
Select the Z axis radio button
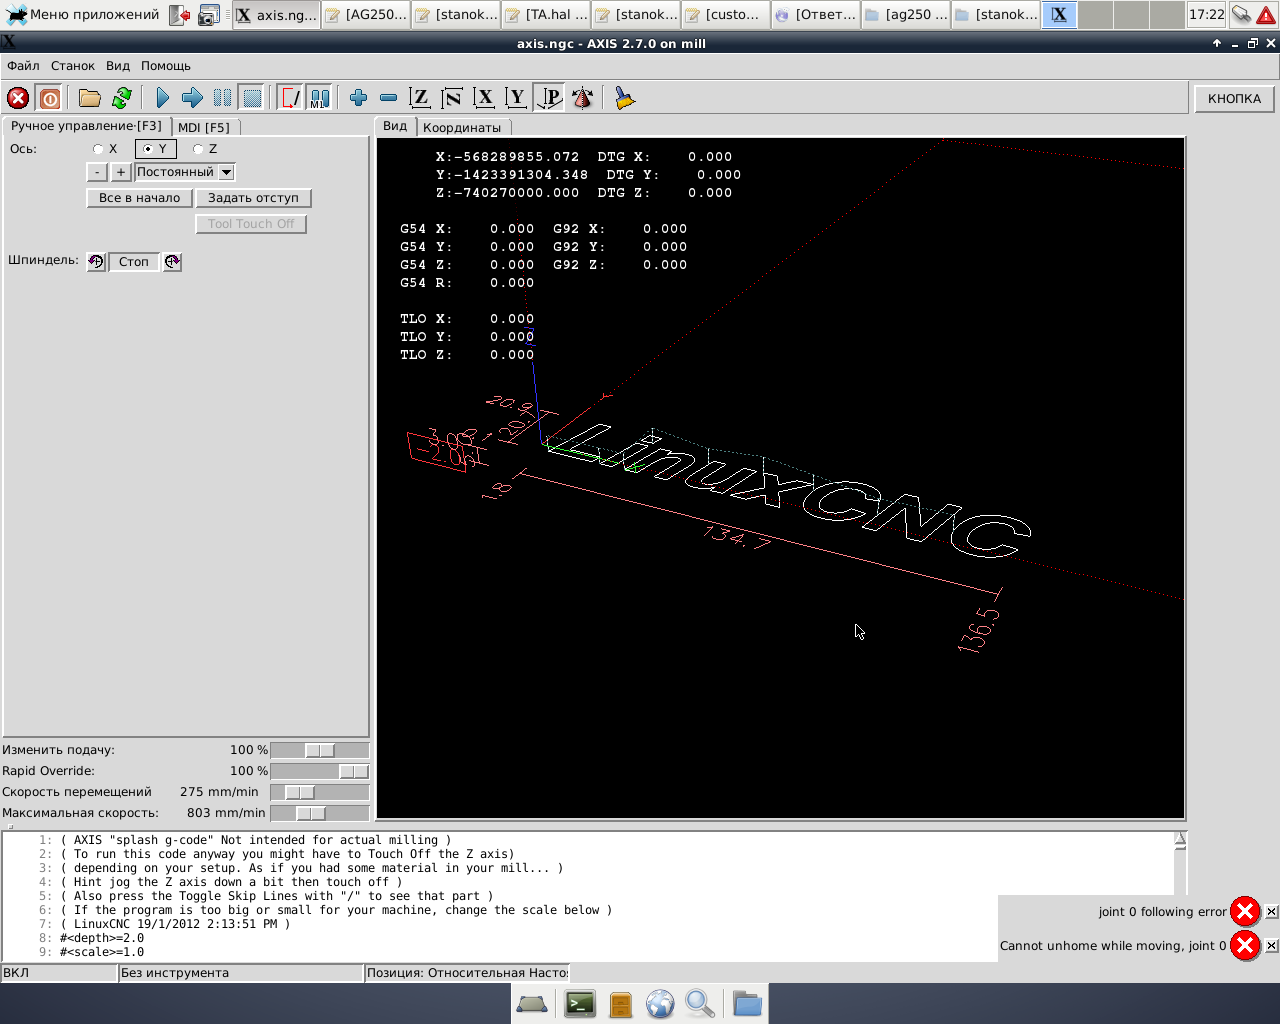click(198, 149)
